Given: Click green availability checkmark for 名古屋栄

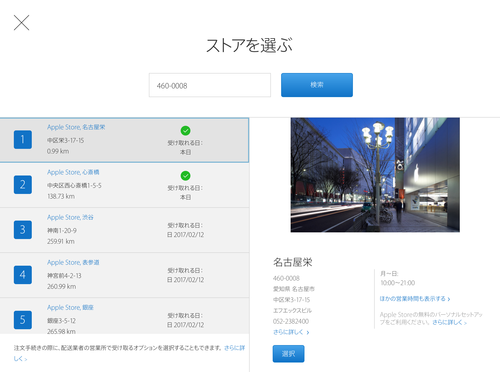Looking at the screenshot, I should pos(185,131).
